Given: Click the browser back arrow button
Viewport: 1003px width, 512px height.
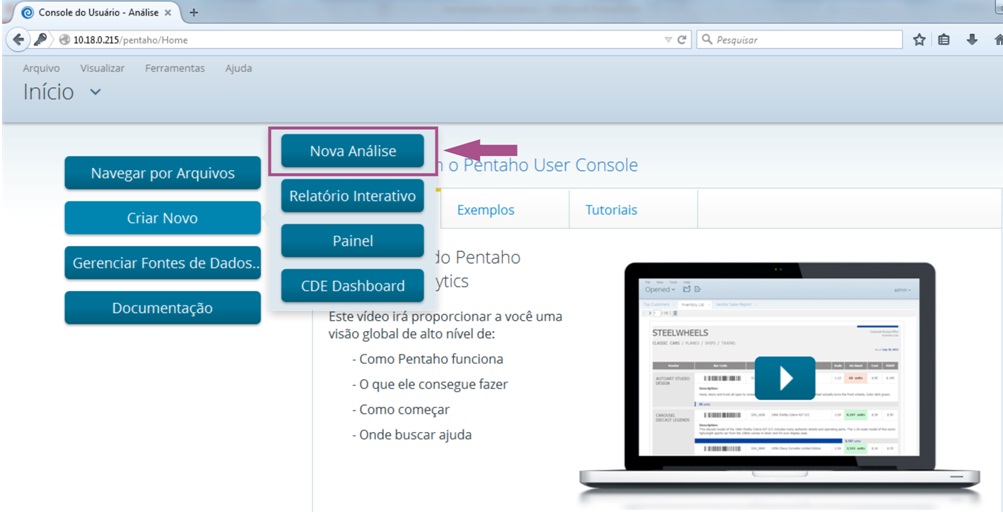Looking at the screenshot, I should [18, 40].
